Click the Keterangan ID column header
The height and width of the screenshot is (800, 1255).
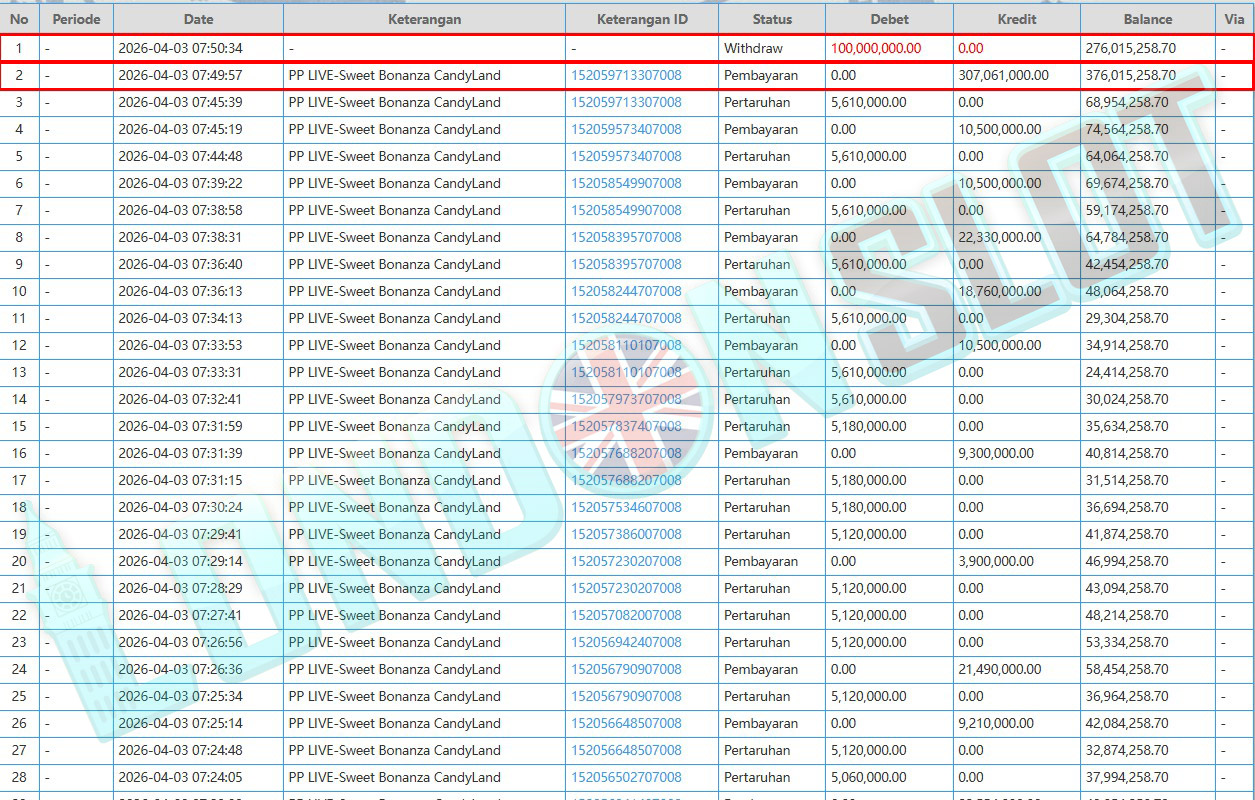[642, 19]
